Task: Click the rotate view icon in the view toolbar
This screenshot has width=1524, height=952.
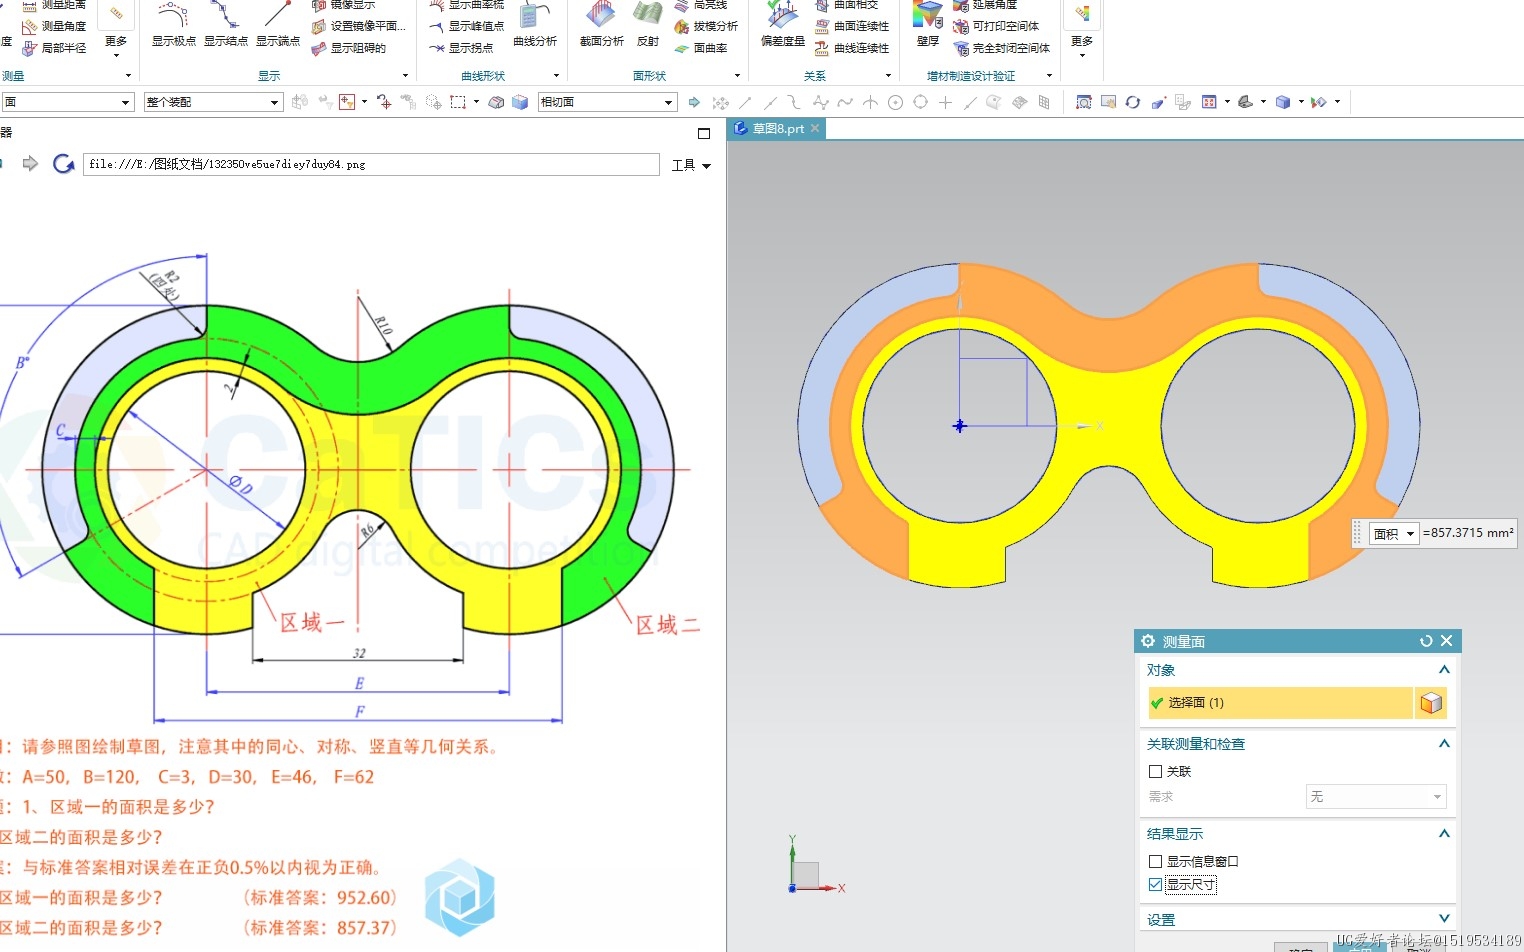Action: coord(1132,102)
